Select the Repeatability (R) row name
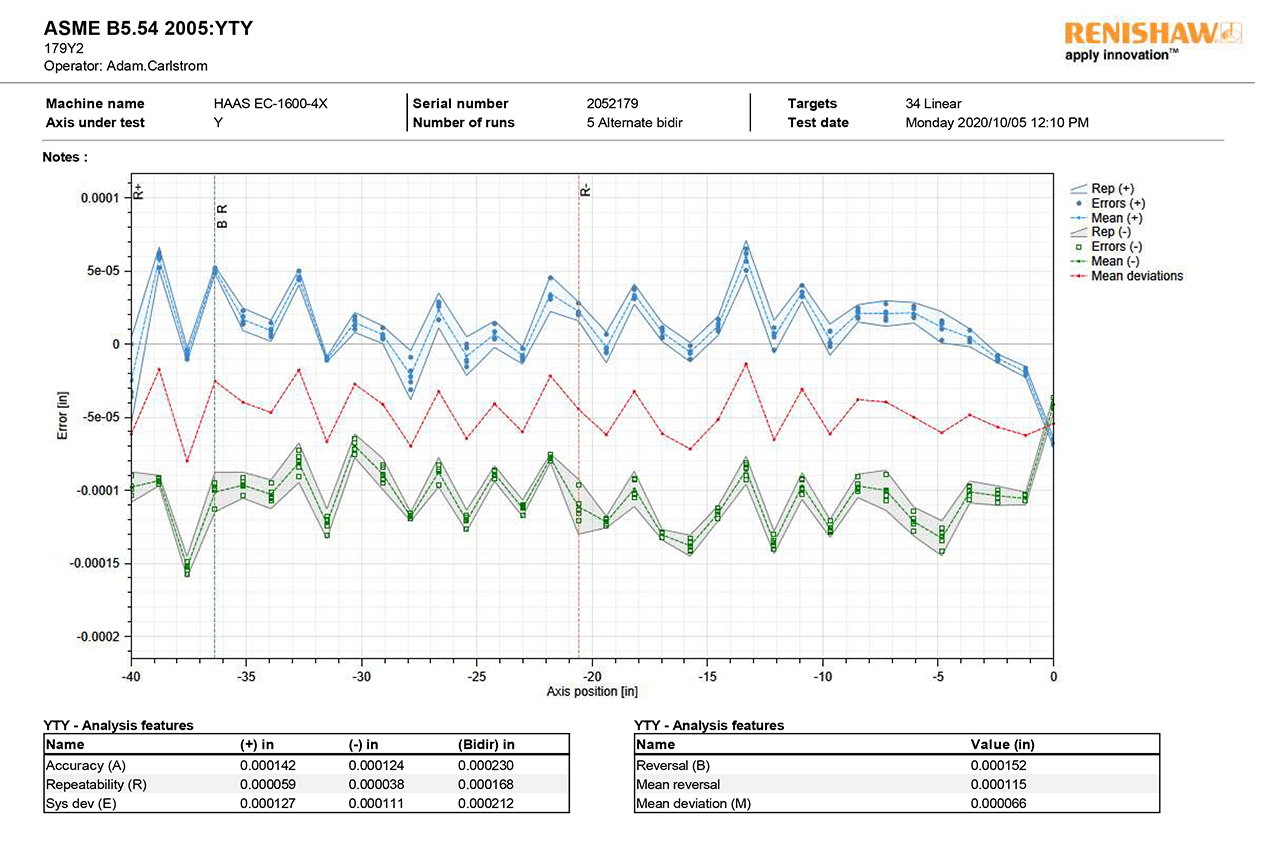The height and width of the screenshot is (853, 1280). 96,784
